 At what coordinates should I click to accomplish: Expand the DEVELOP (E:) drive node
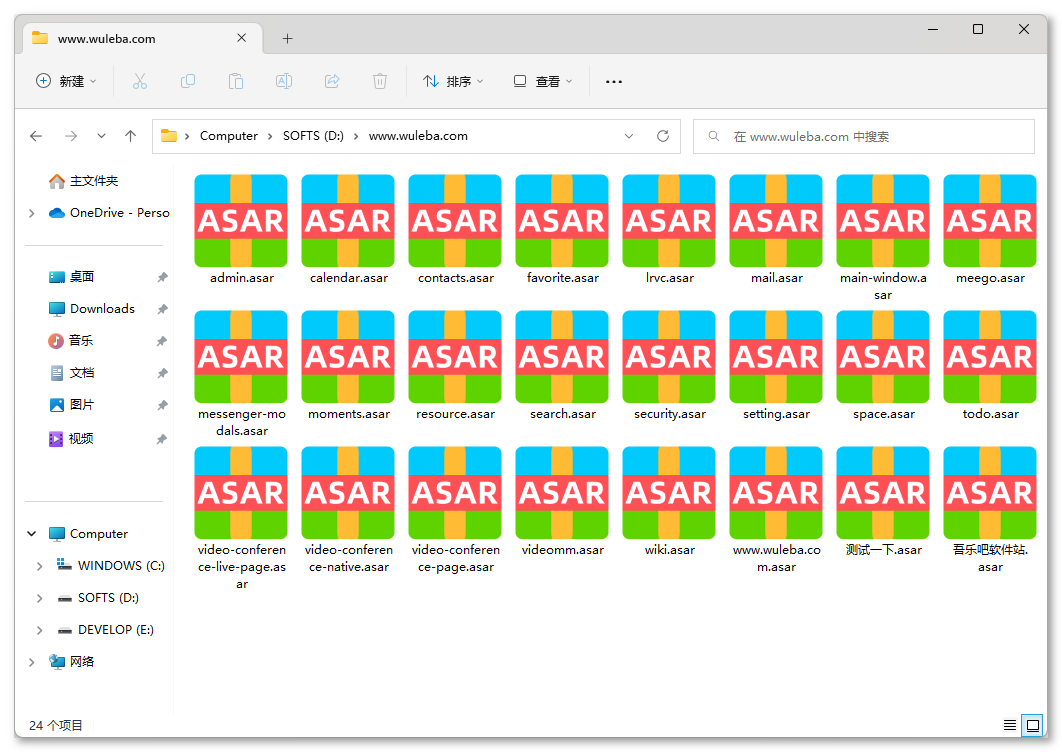[x=39, y=630]
